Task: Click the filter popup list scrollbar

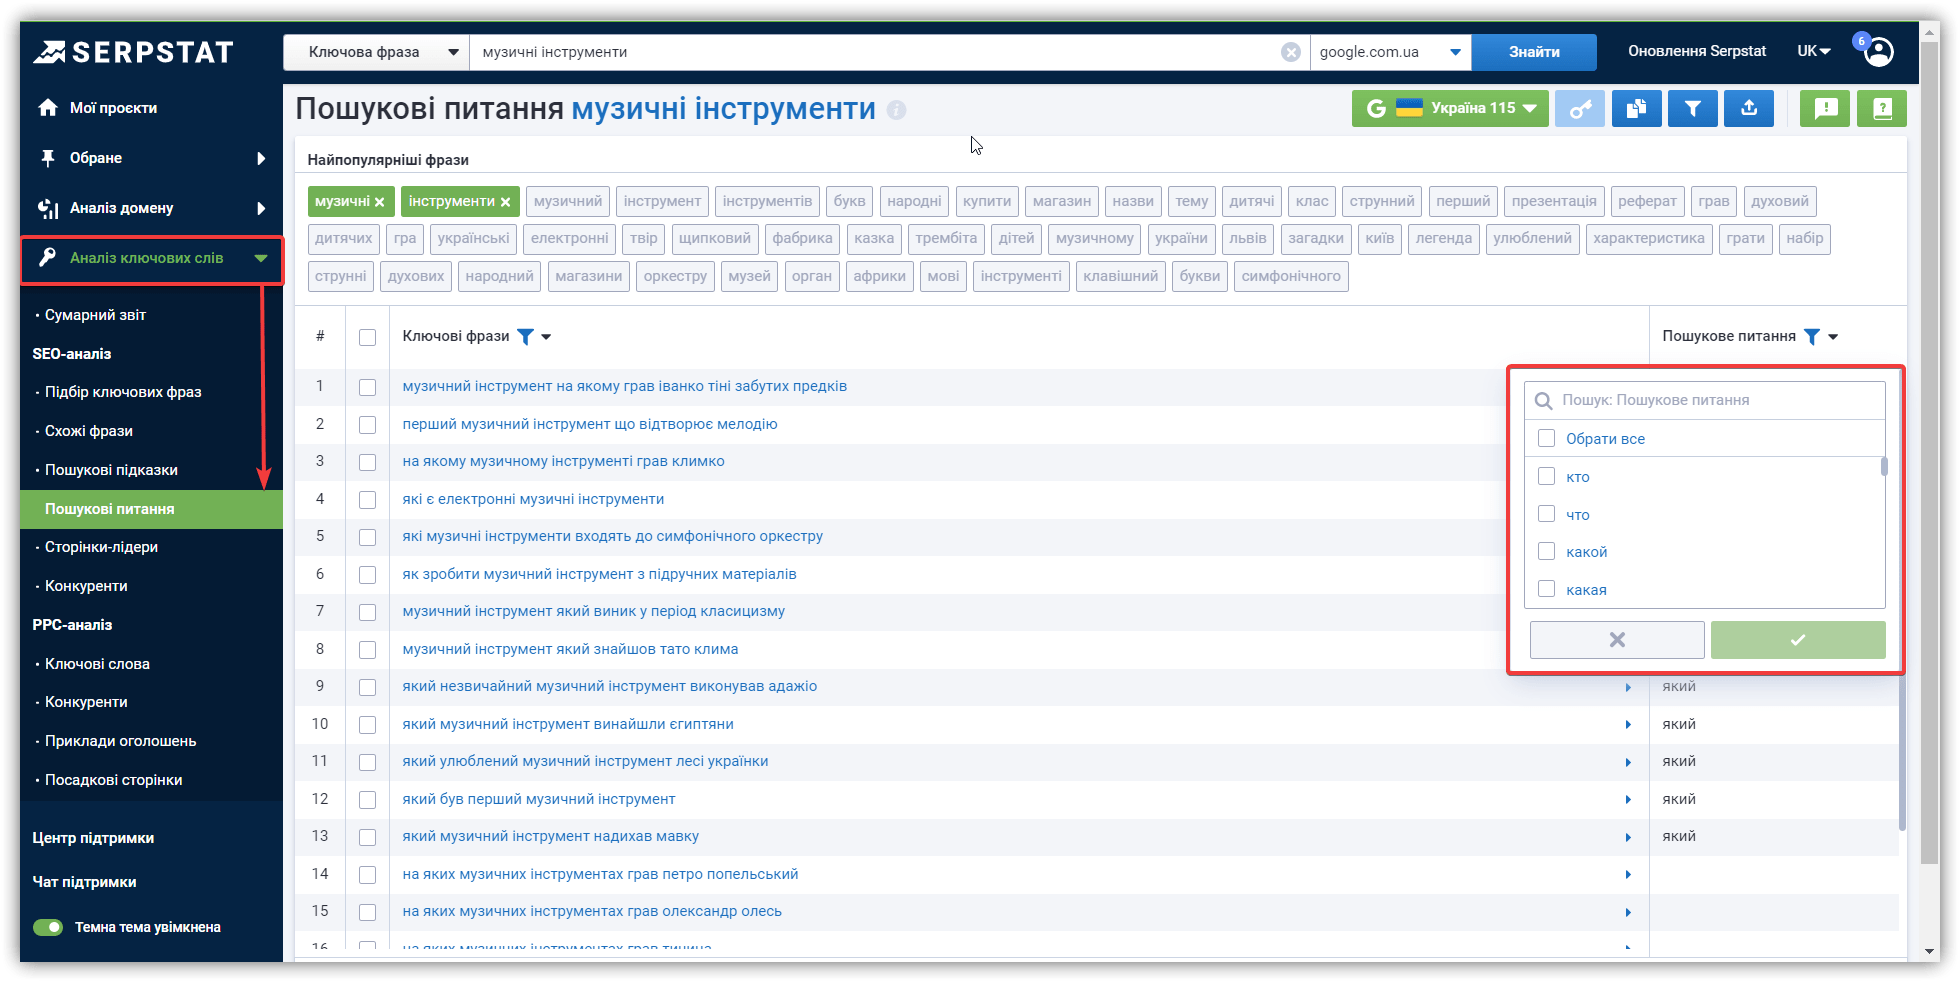Action: [1884, 467]
